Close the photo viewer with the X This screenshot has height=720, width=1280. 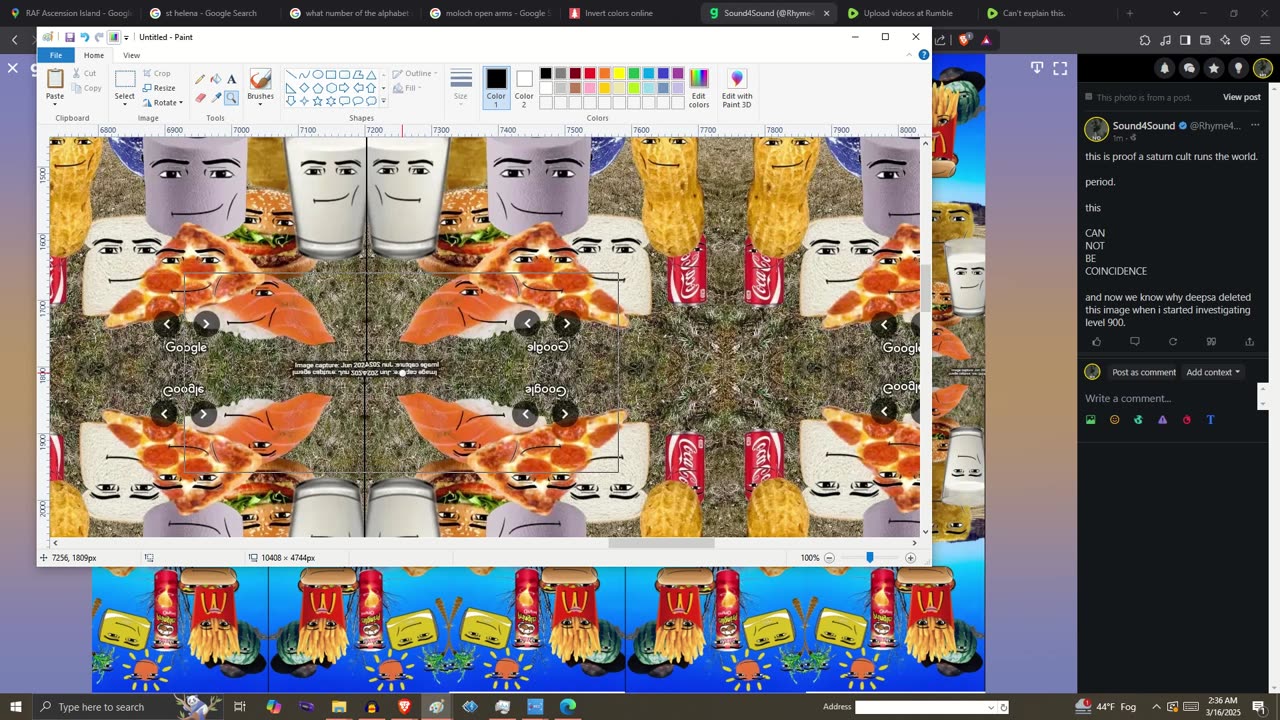[13, 68]
